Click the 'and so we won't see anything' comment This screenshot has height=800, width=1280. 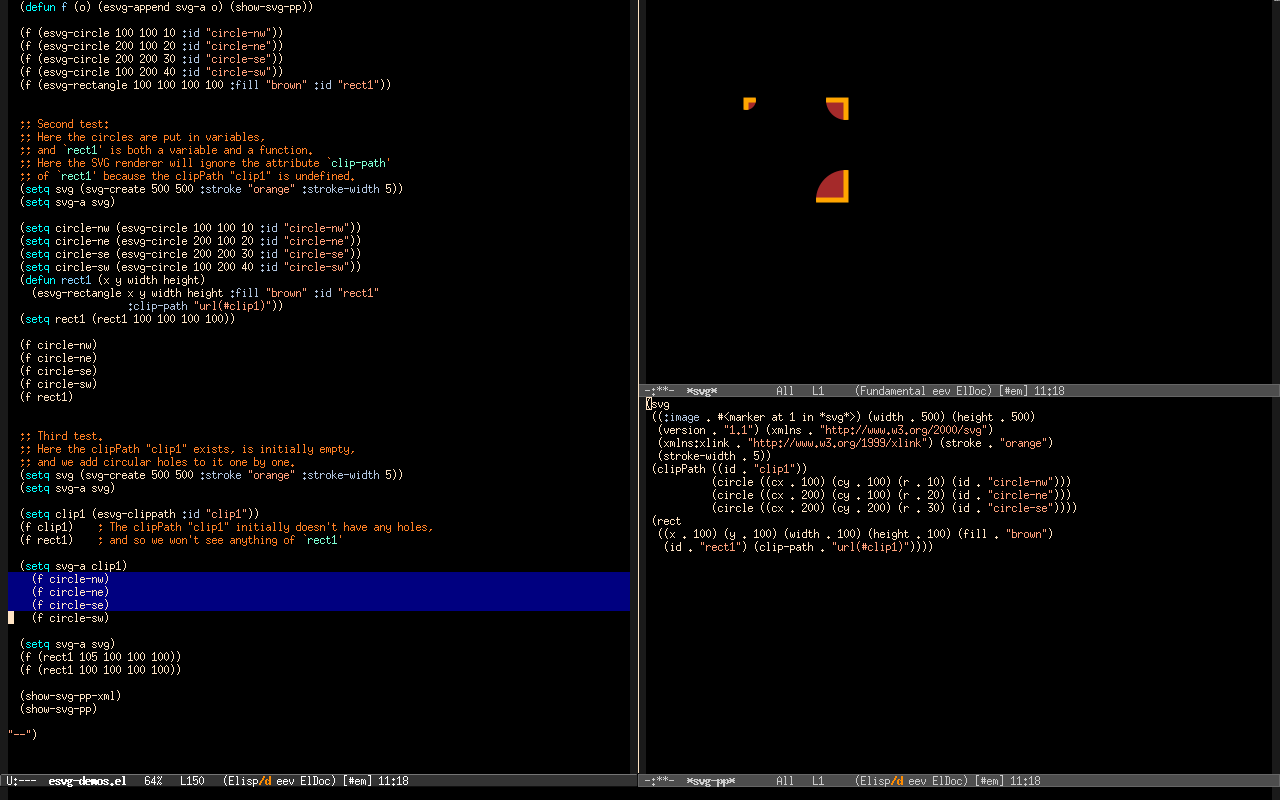[220, 540]
